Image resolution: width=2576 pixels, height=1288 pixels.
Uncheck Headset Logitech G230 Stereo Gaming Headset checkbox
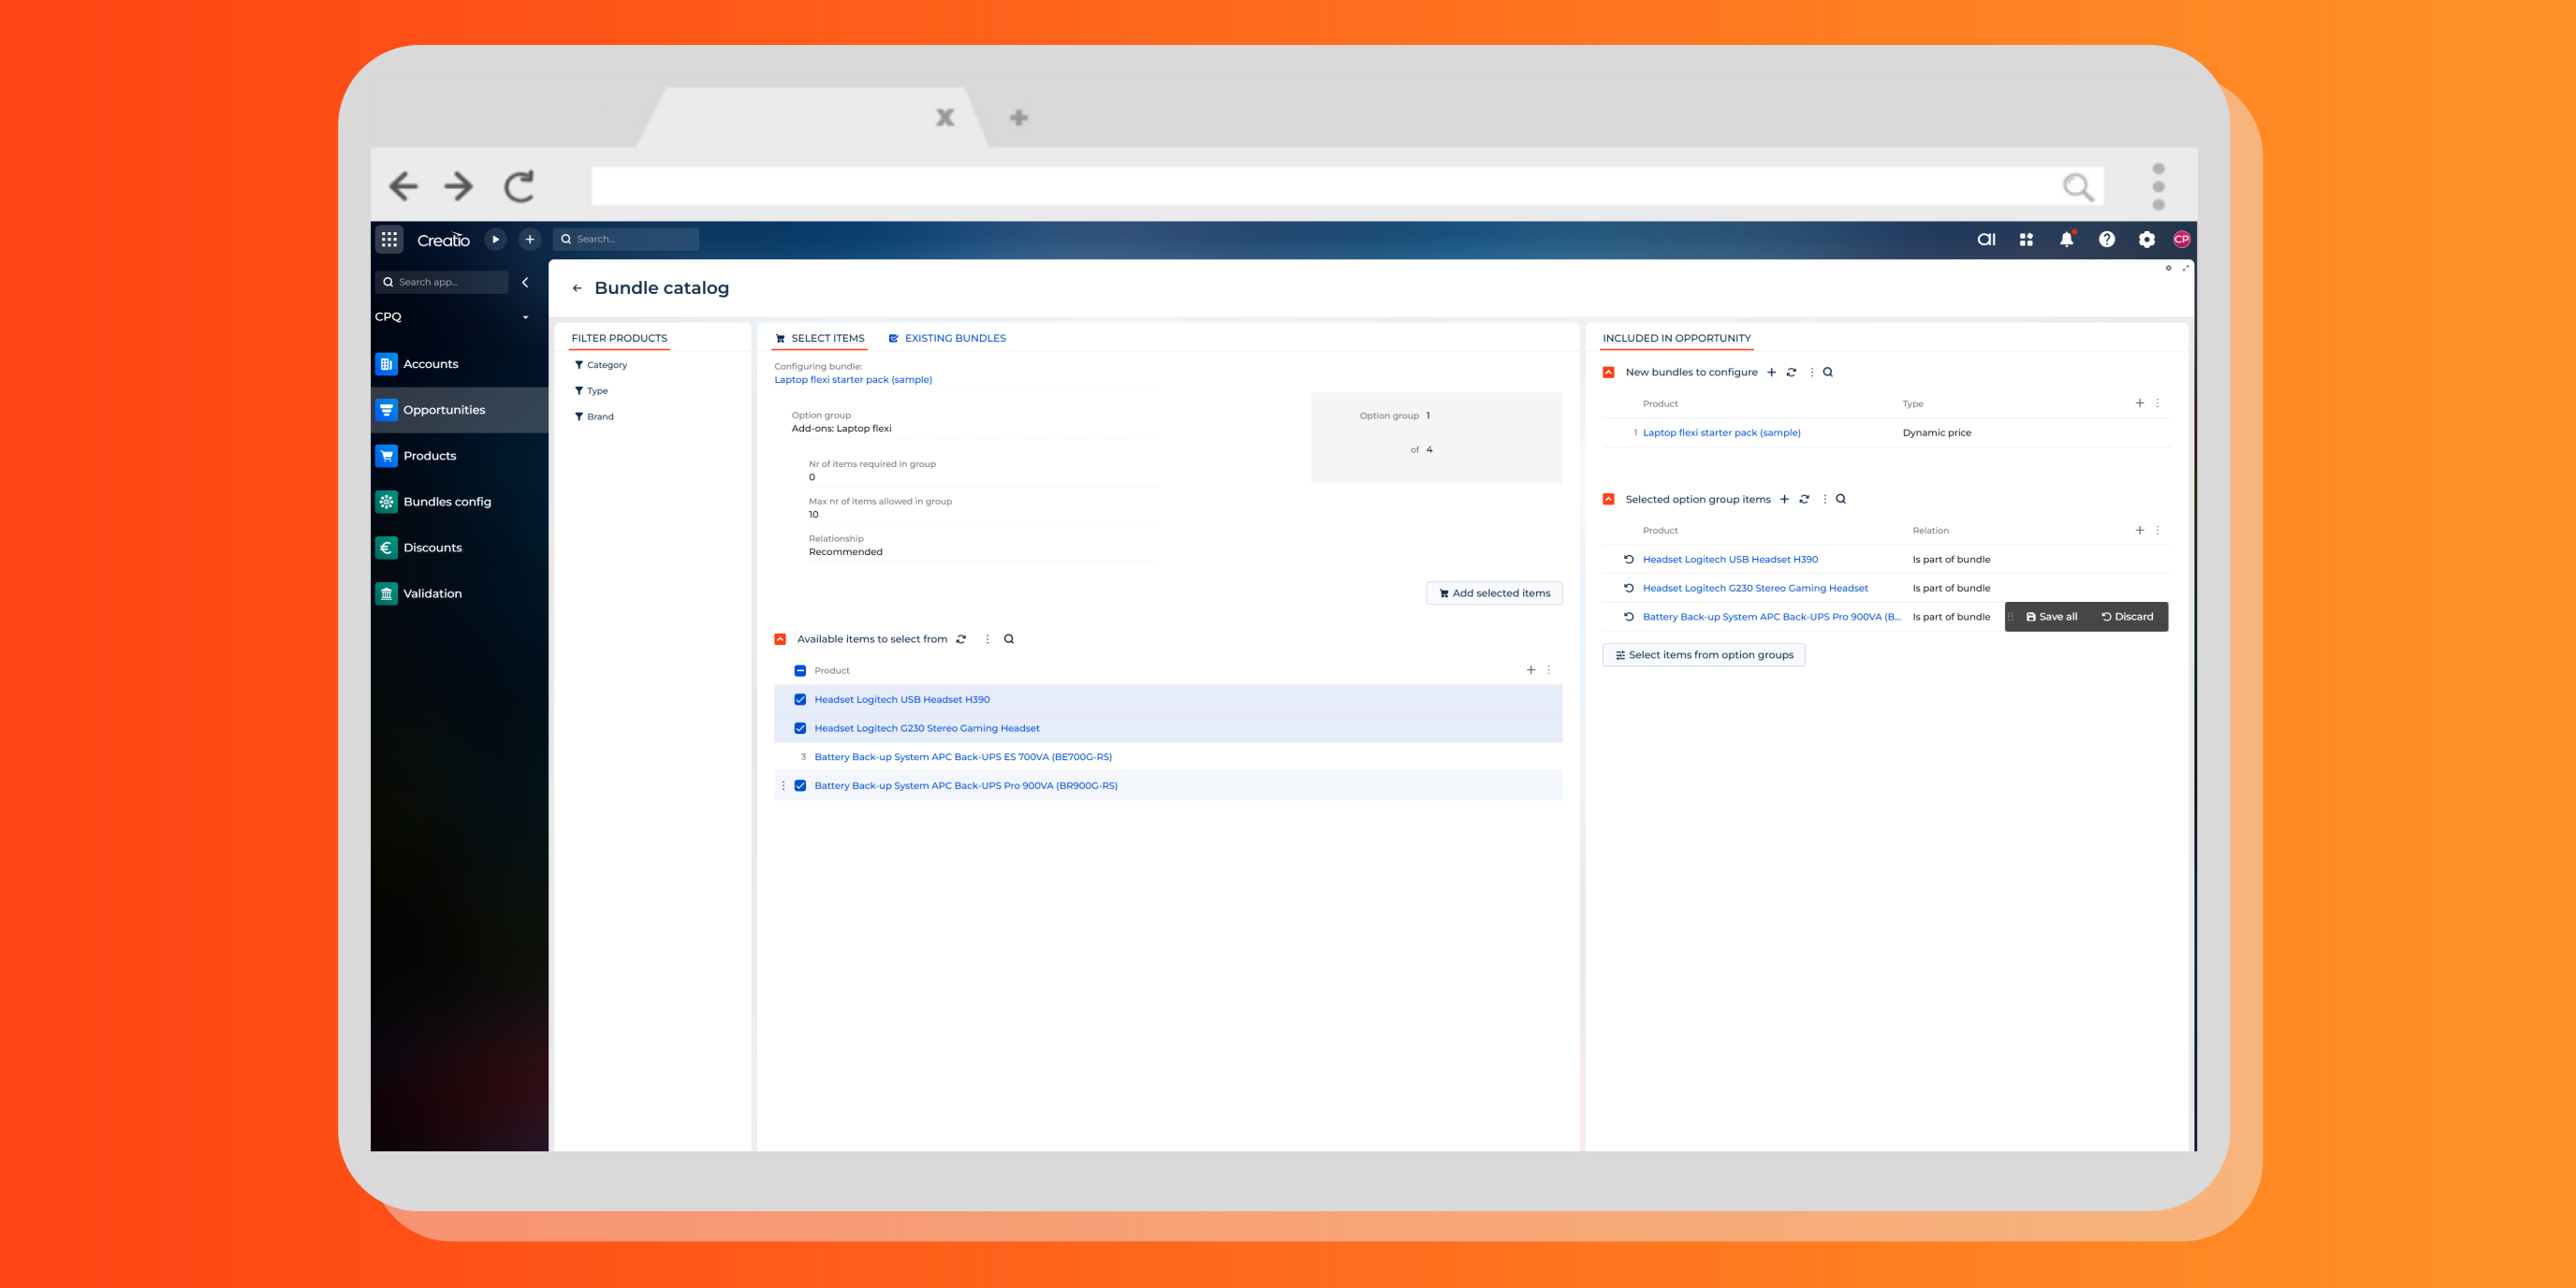800,728
